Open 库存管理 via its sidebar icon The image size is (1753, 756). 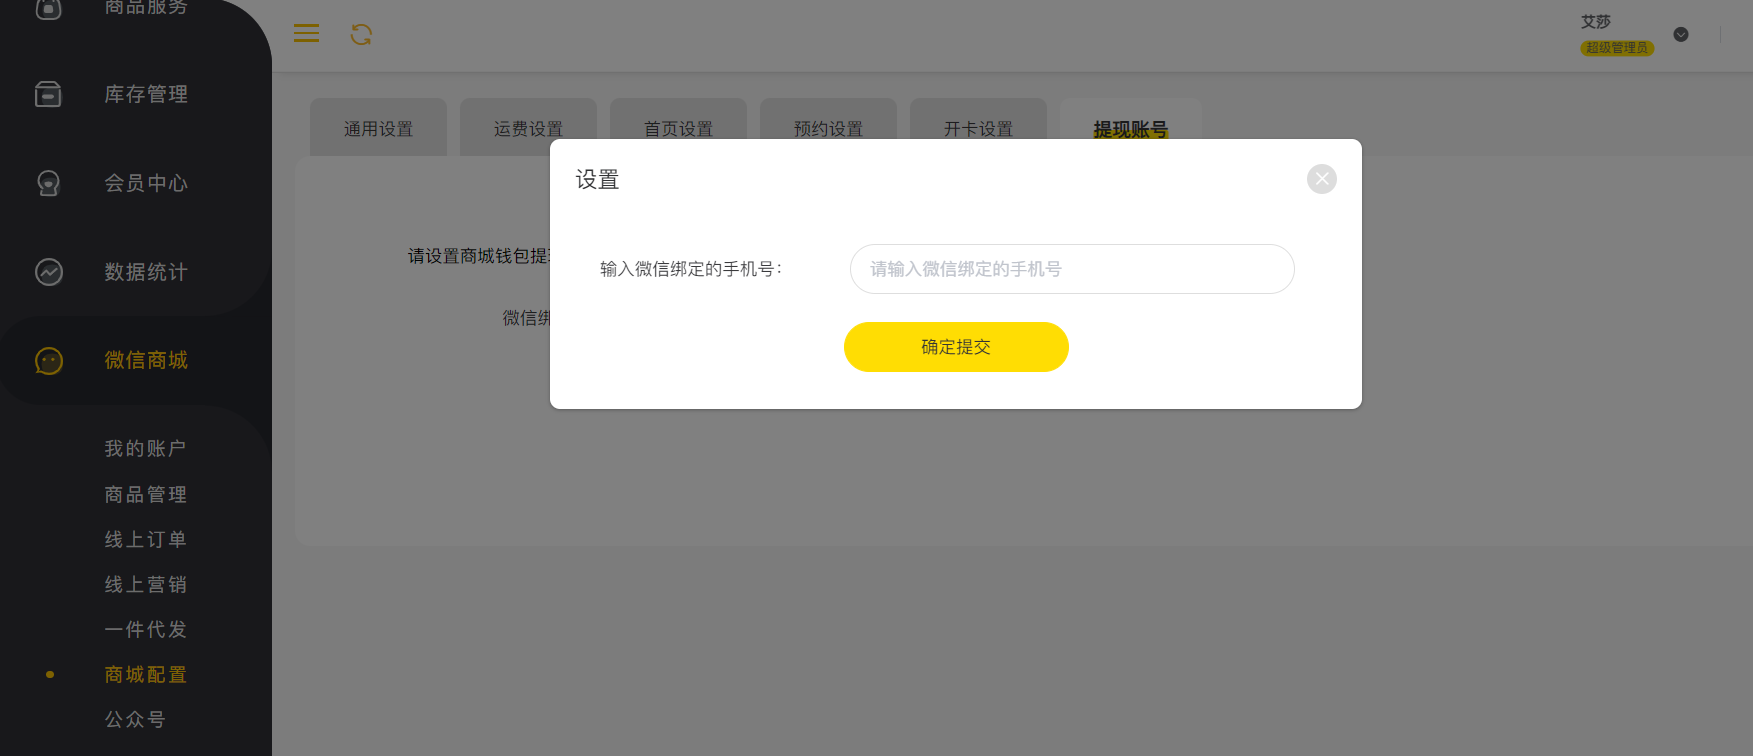(48, 94)
